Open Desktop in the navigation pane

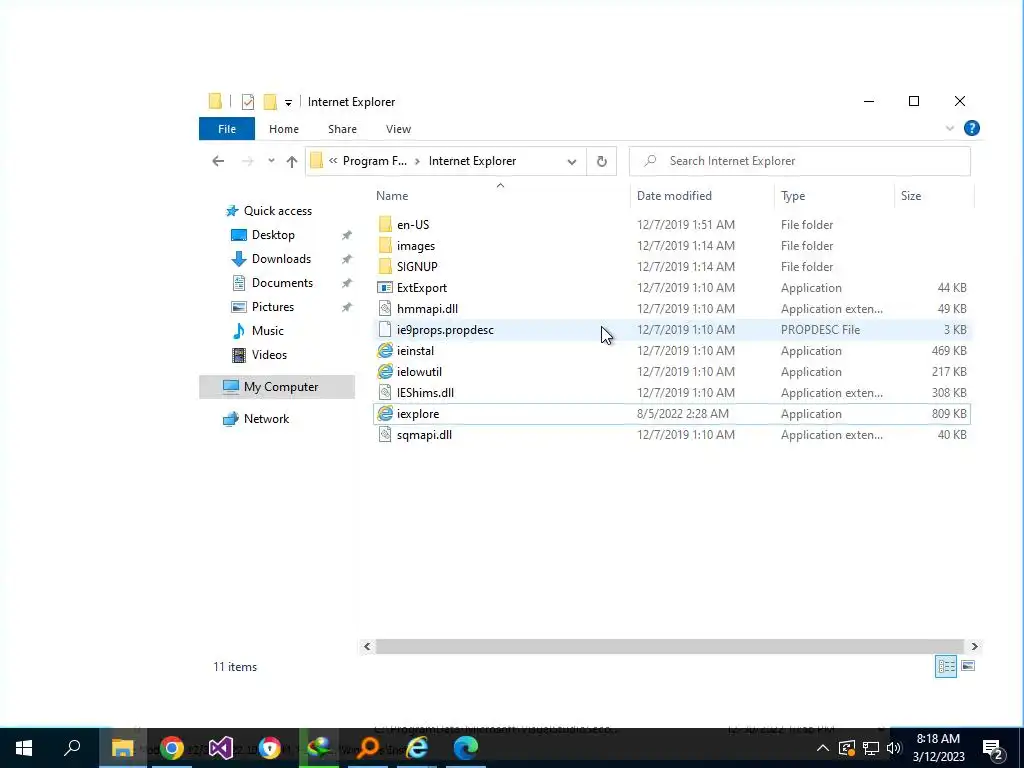[273, 235]
